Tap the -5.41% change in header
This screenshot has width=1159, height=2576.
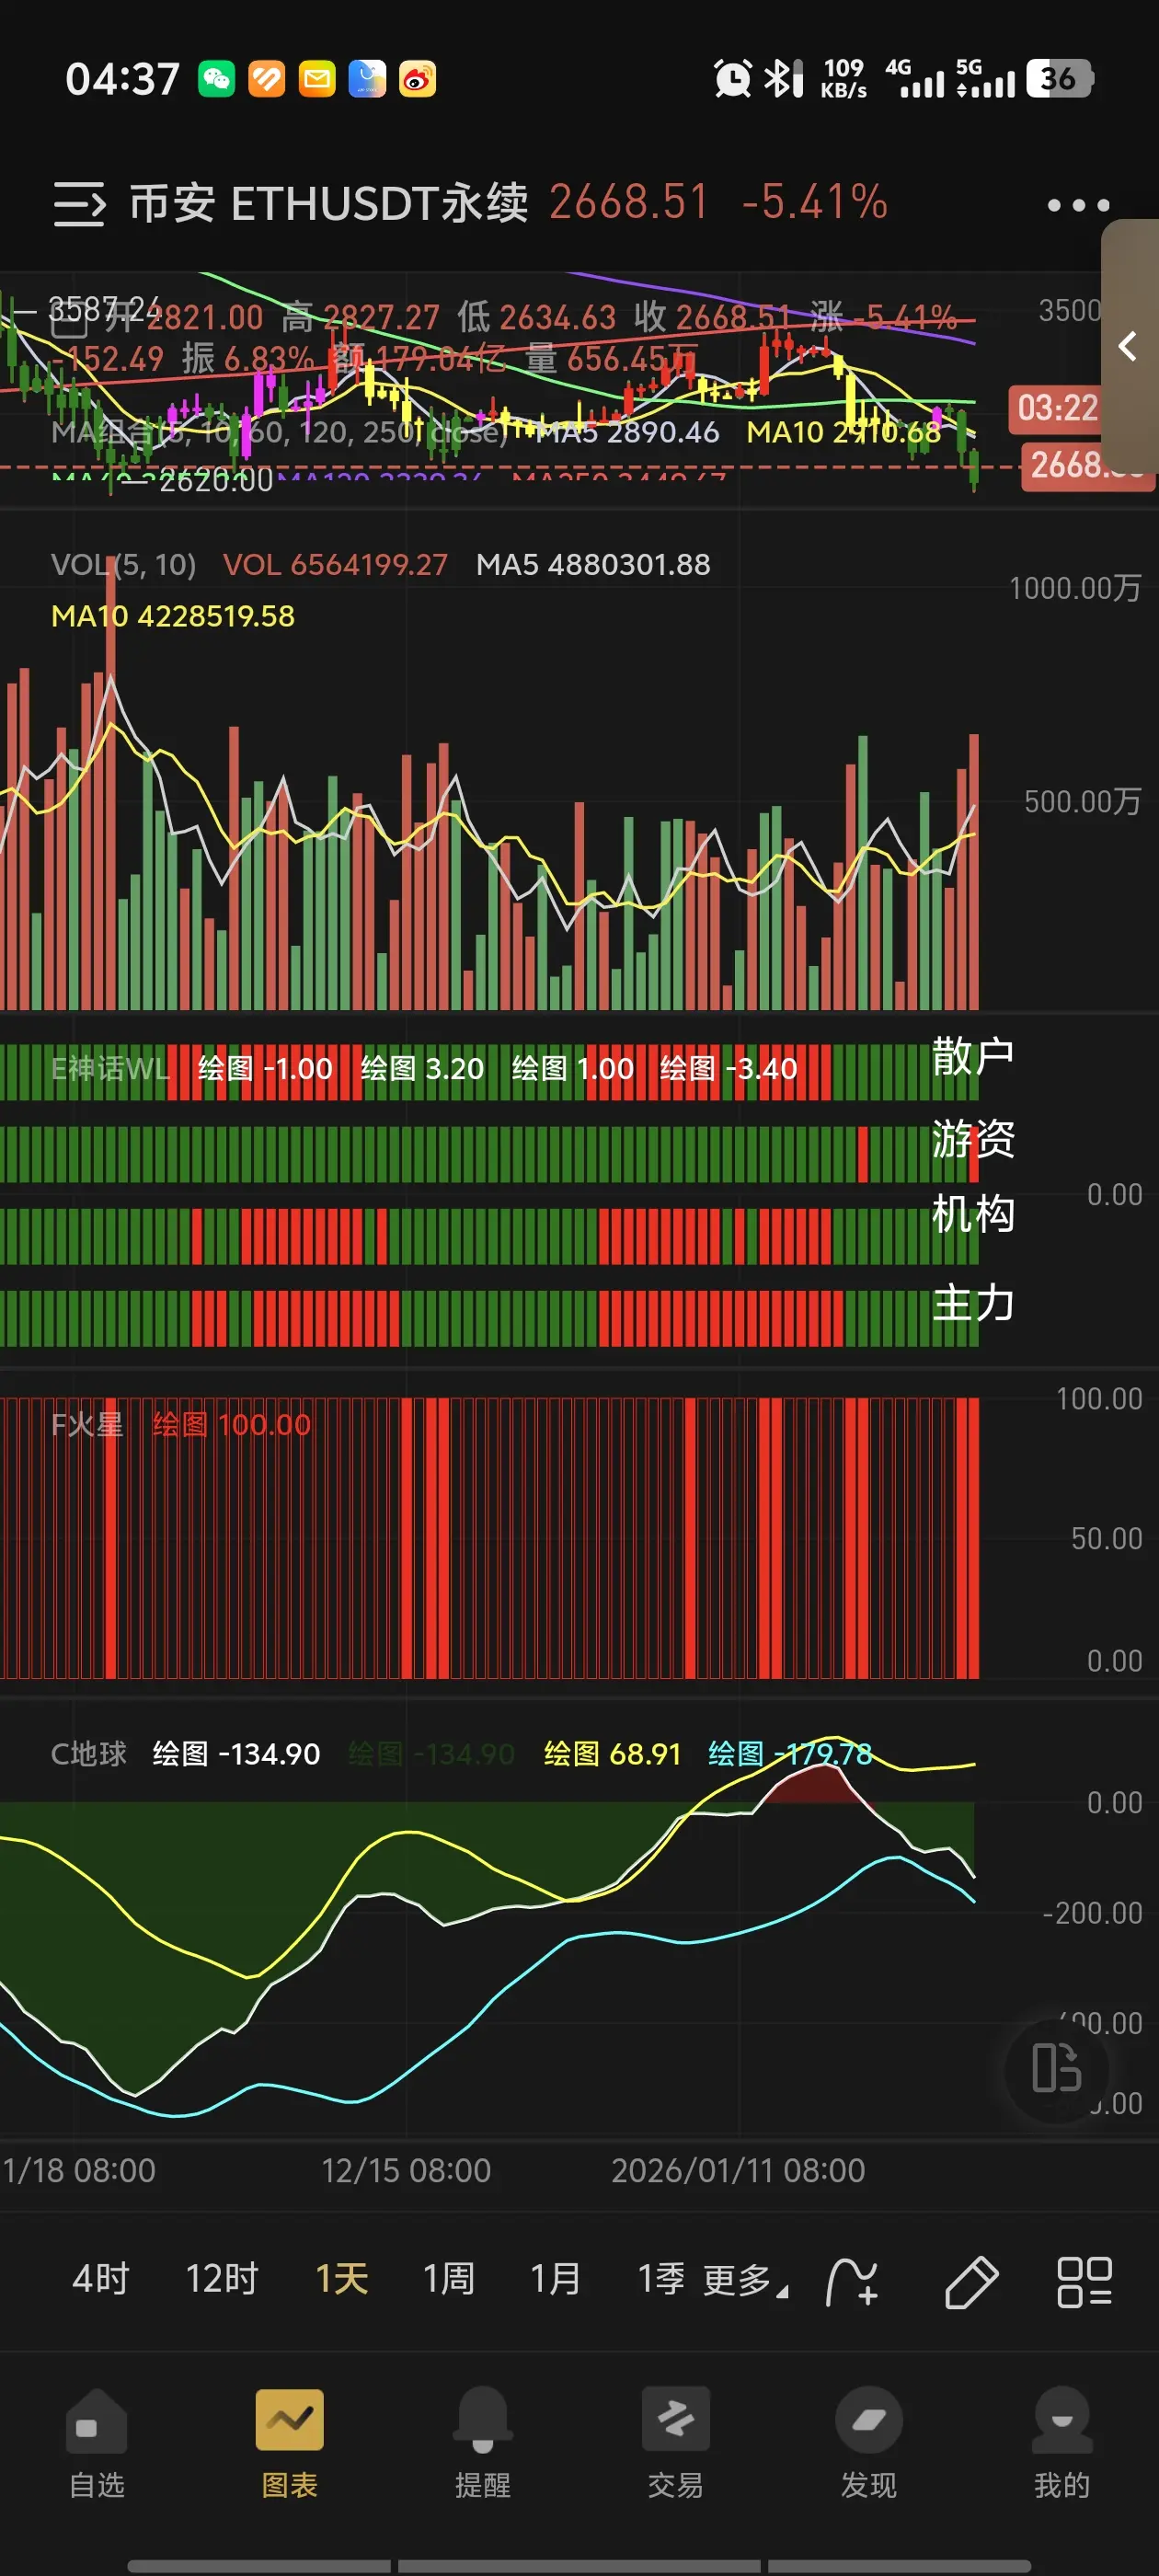(814, 202)
